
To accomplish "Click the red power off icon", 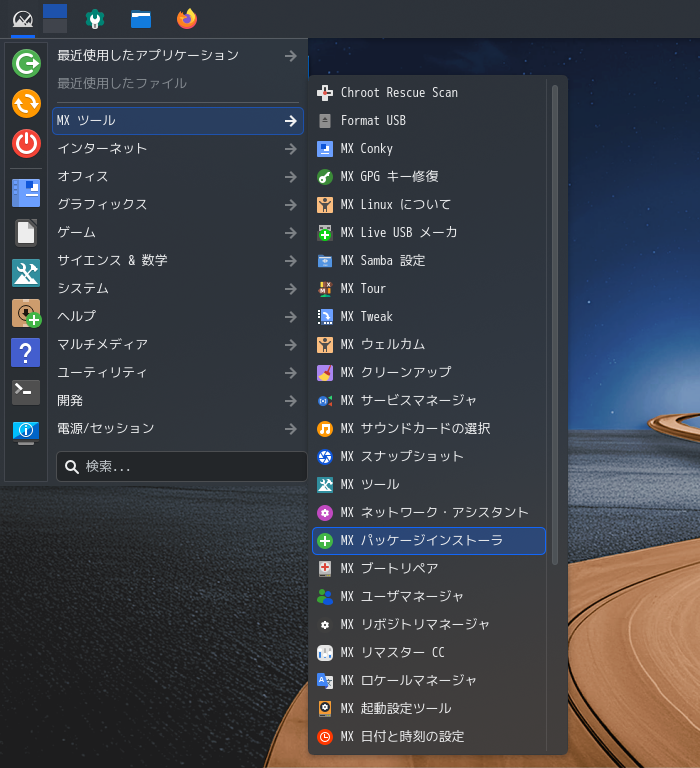I will click(26, 144).
